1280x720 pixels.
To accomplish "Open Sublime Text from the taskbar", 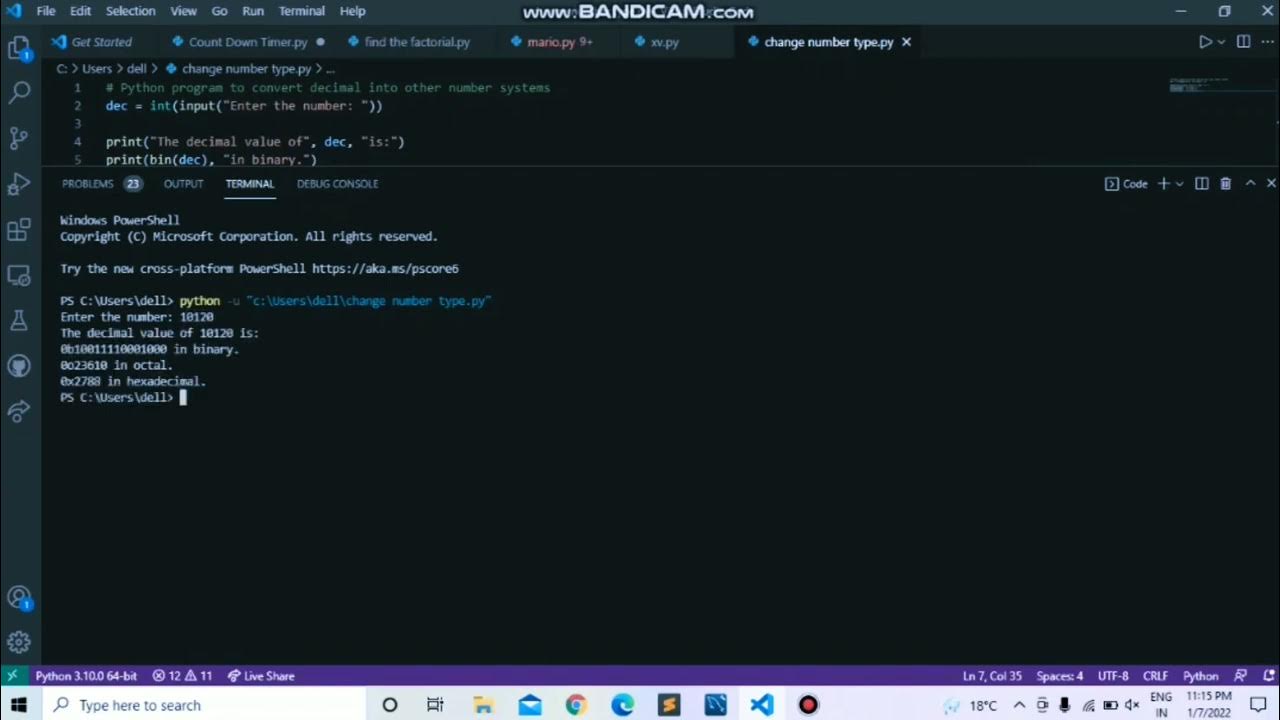I will [669, 705].
